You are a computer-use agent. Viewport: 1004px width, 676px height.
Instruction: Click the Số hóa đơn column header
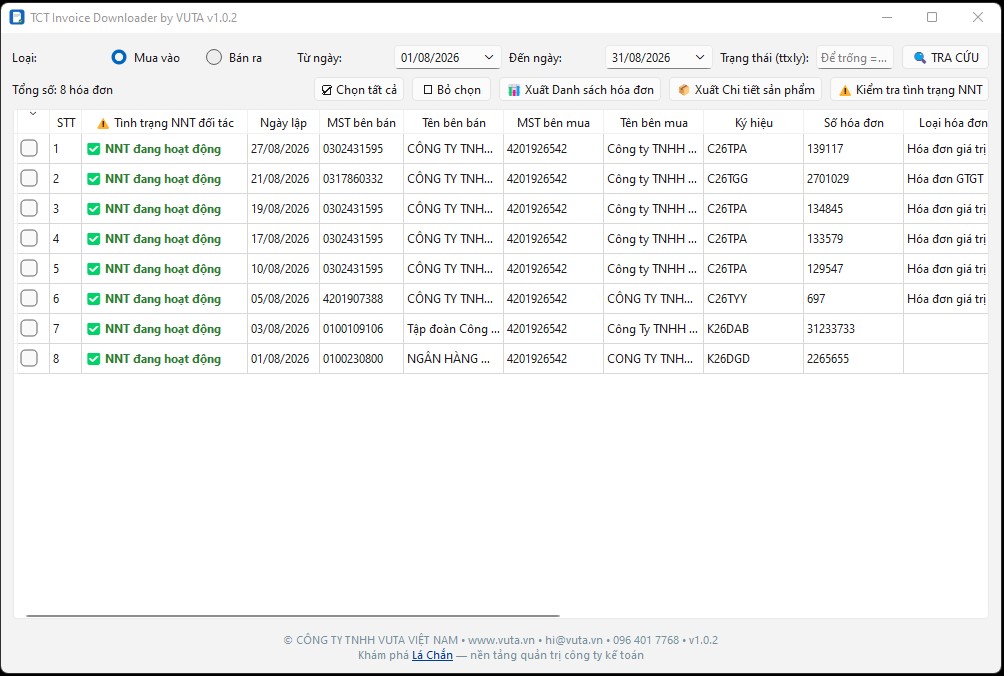pyautogui.click(x=854, y=123)
